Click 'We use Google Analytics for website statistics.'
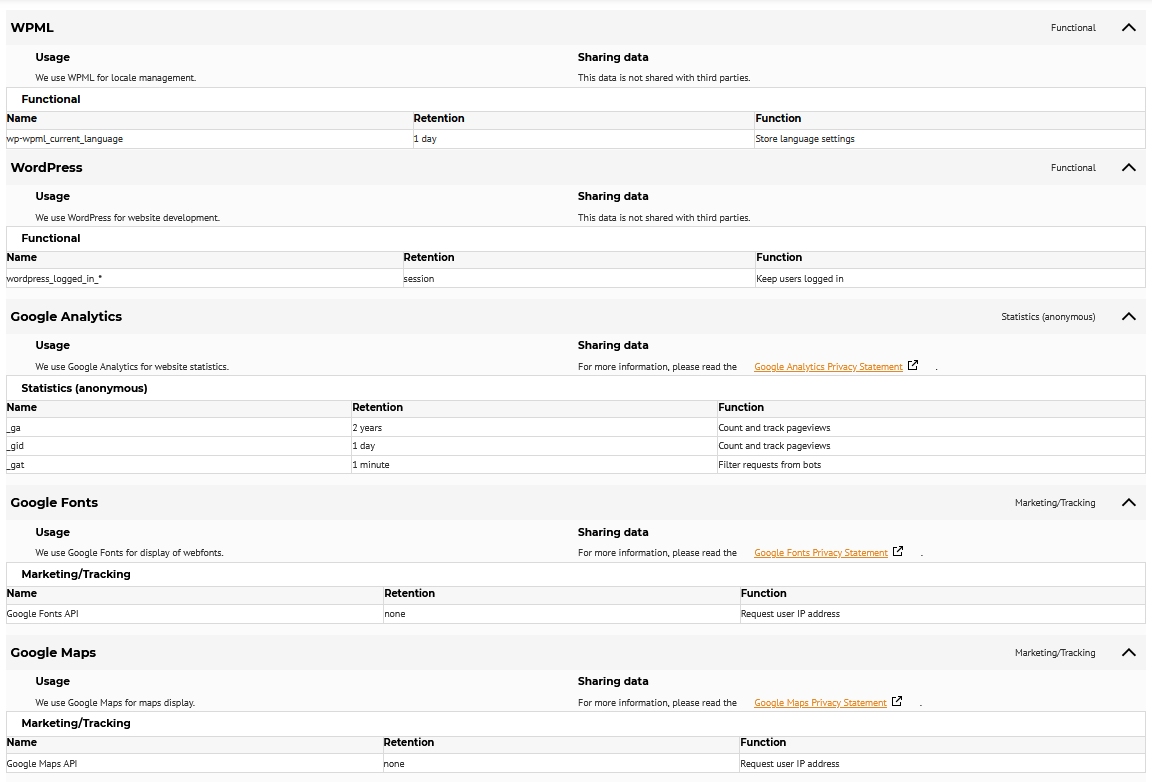Screen dimensions: 1152x782 [132, 367]
